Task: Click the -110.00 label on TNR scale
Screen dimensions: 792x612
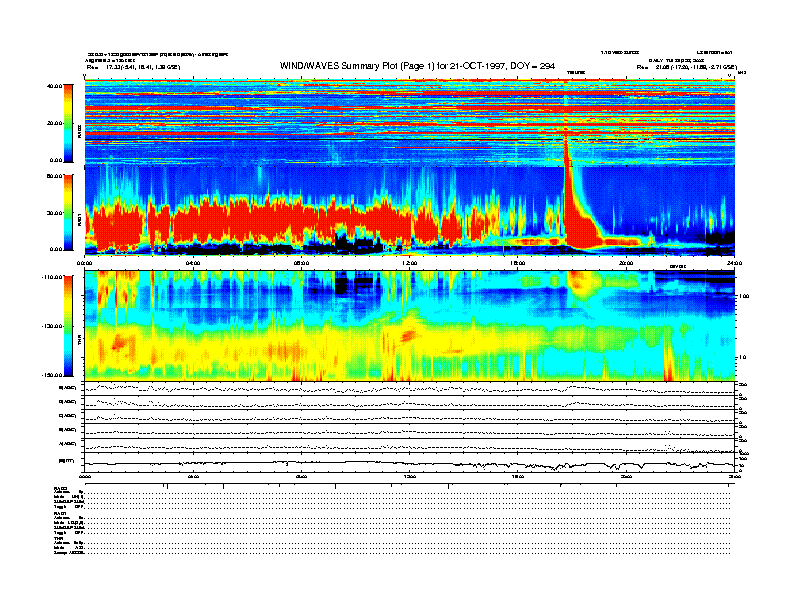Action: (x=52, y=277)
